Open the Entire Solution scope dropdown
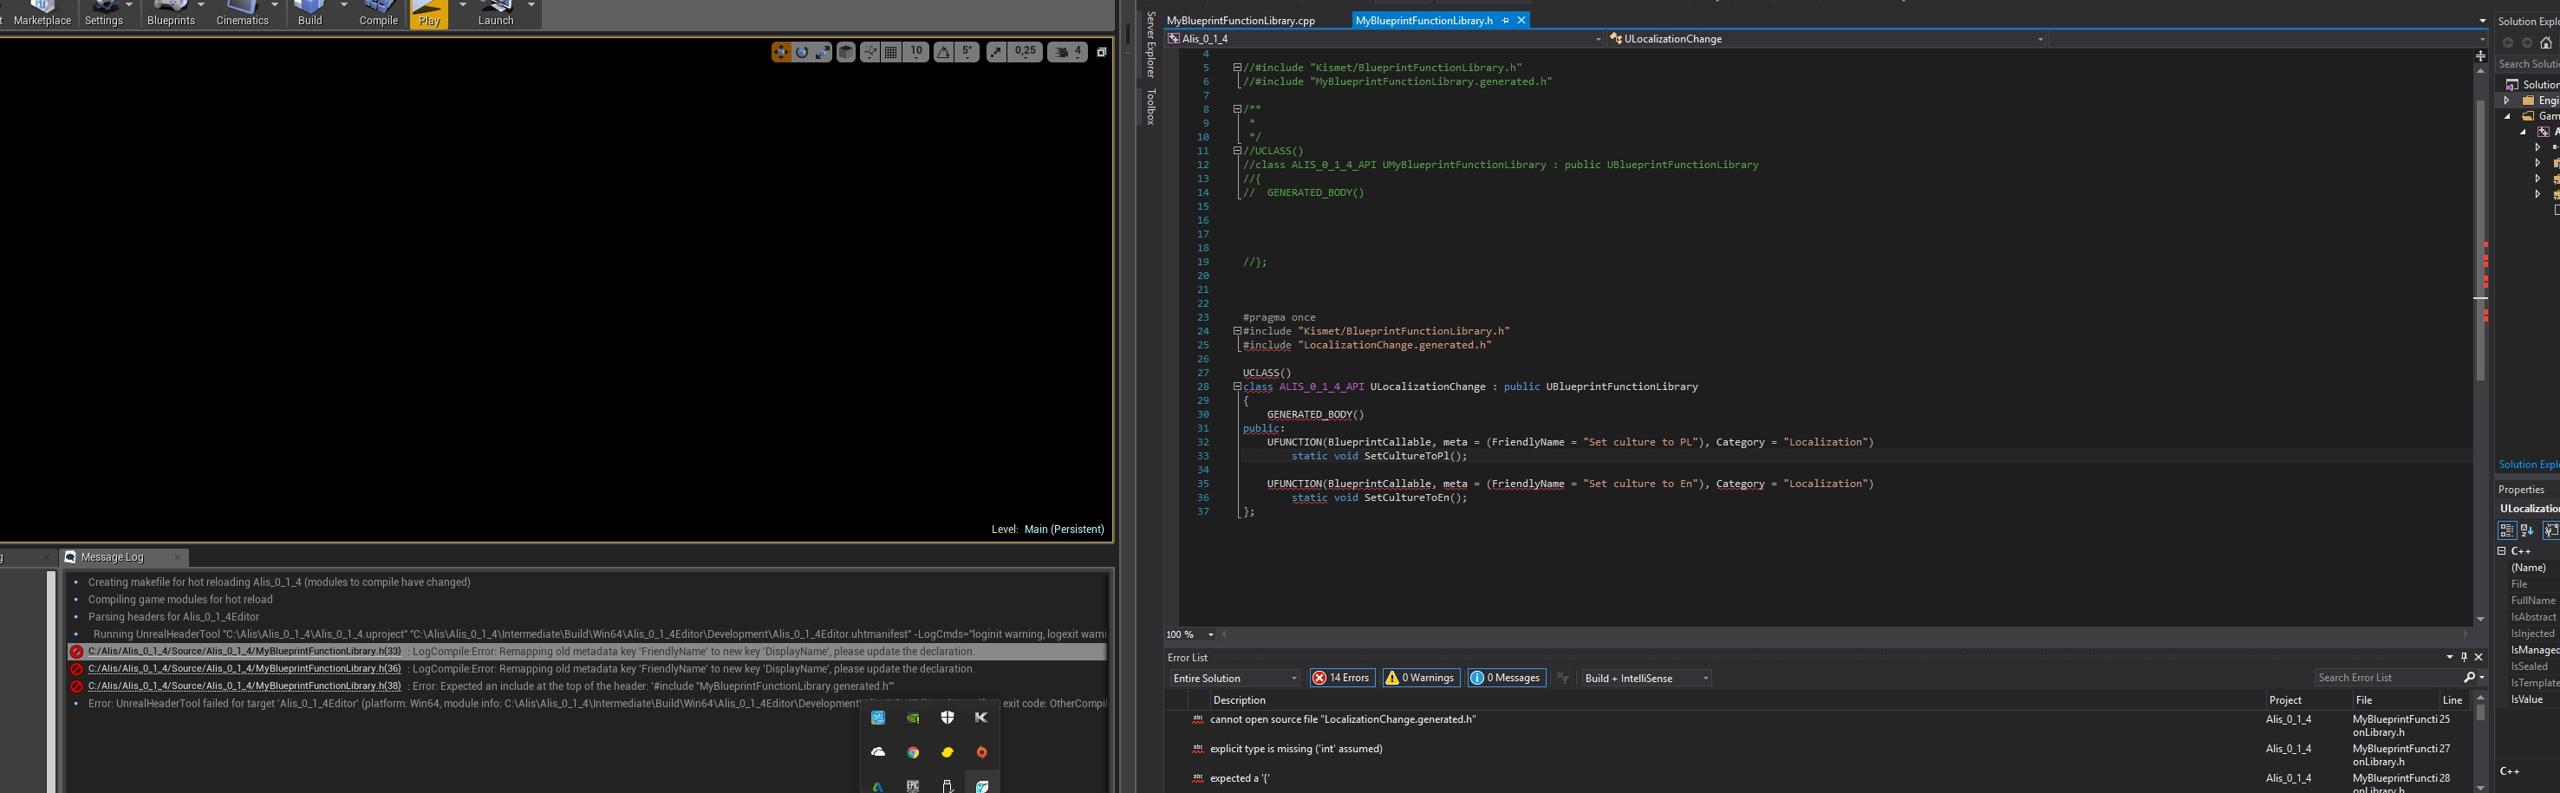The height and width of the screenshot is (793, 2560). pos(1234,678)
